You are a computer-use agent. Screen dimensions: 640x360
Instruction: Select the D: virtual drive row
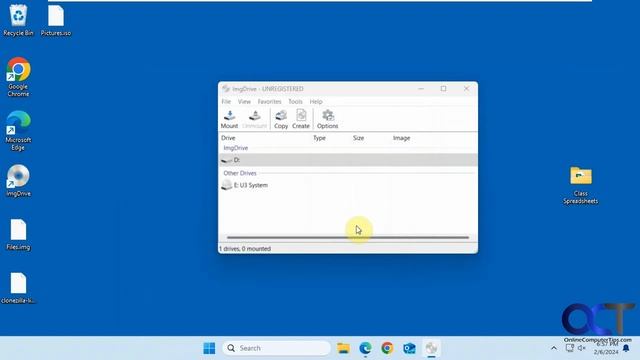(348, 160)
